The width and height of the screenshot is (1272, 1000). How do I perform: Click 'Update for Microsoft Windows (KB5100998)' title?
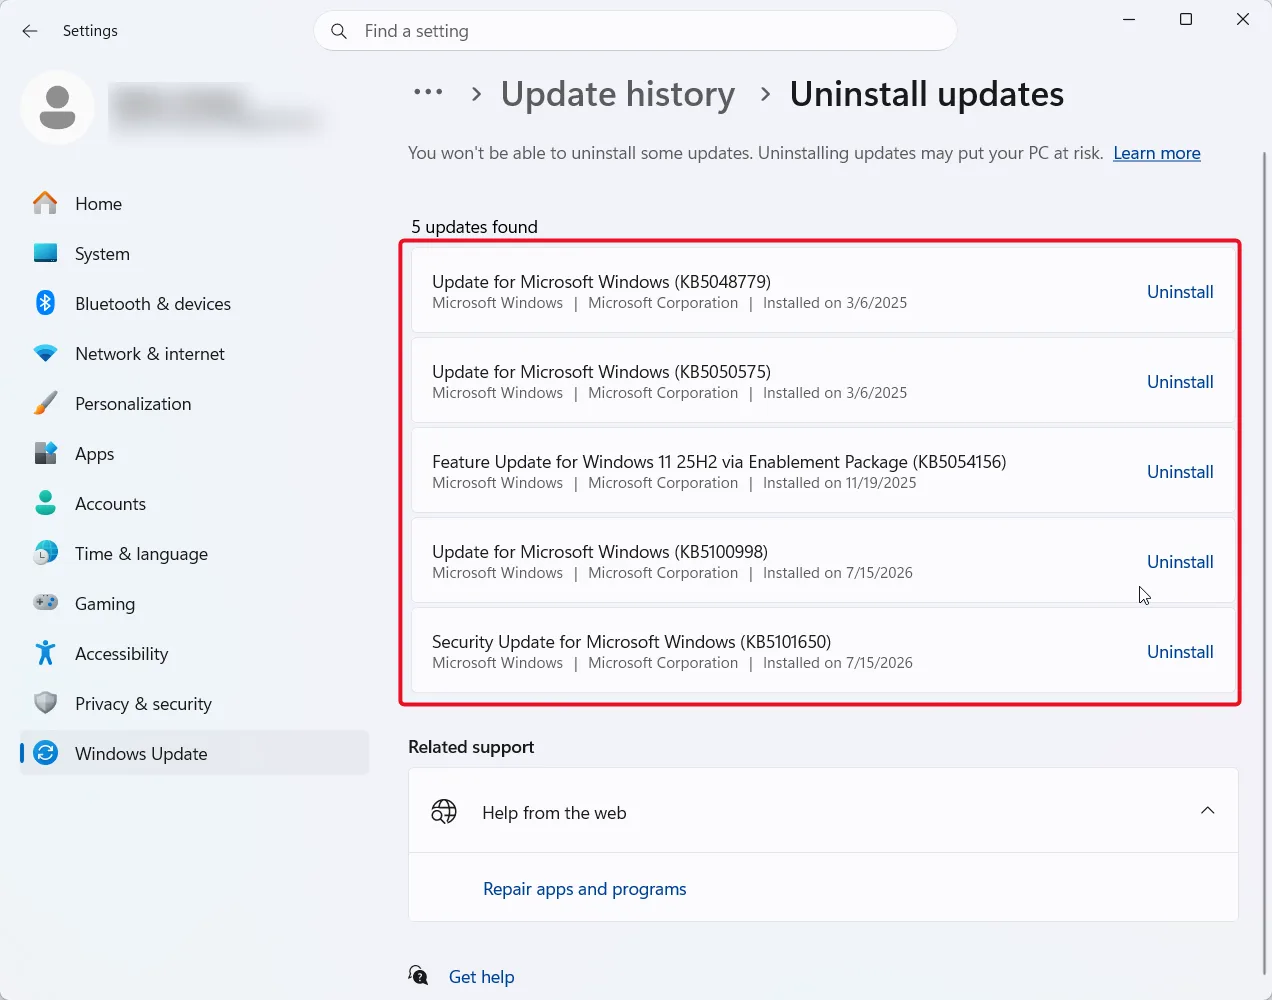[600, 552]
